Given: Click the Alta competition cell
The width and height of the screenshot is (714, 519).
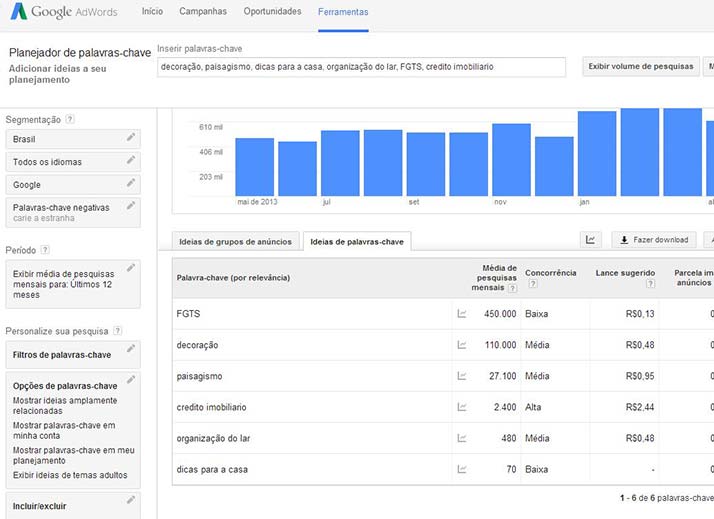Looking at the screenshot, I should tap(533, 407).
